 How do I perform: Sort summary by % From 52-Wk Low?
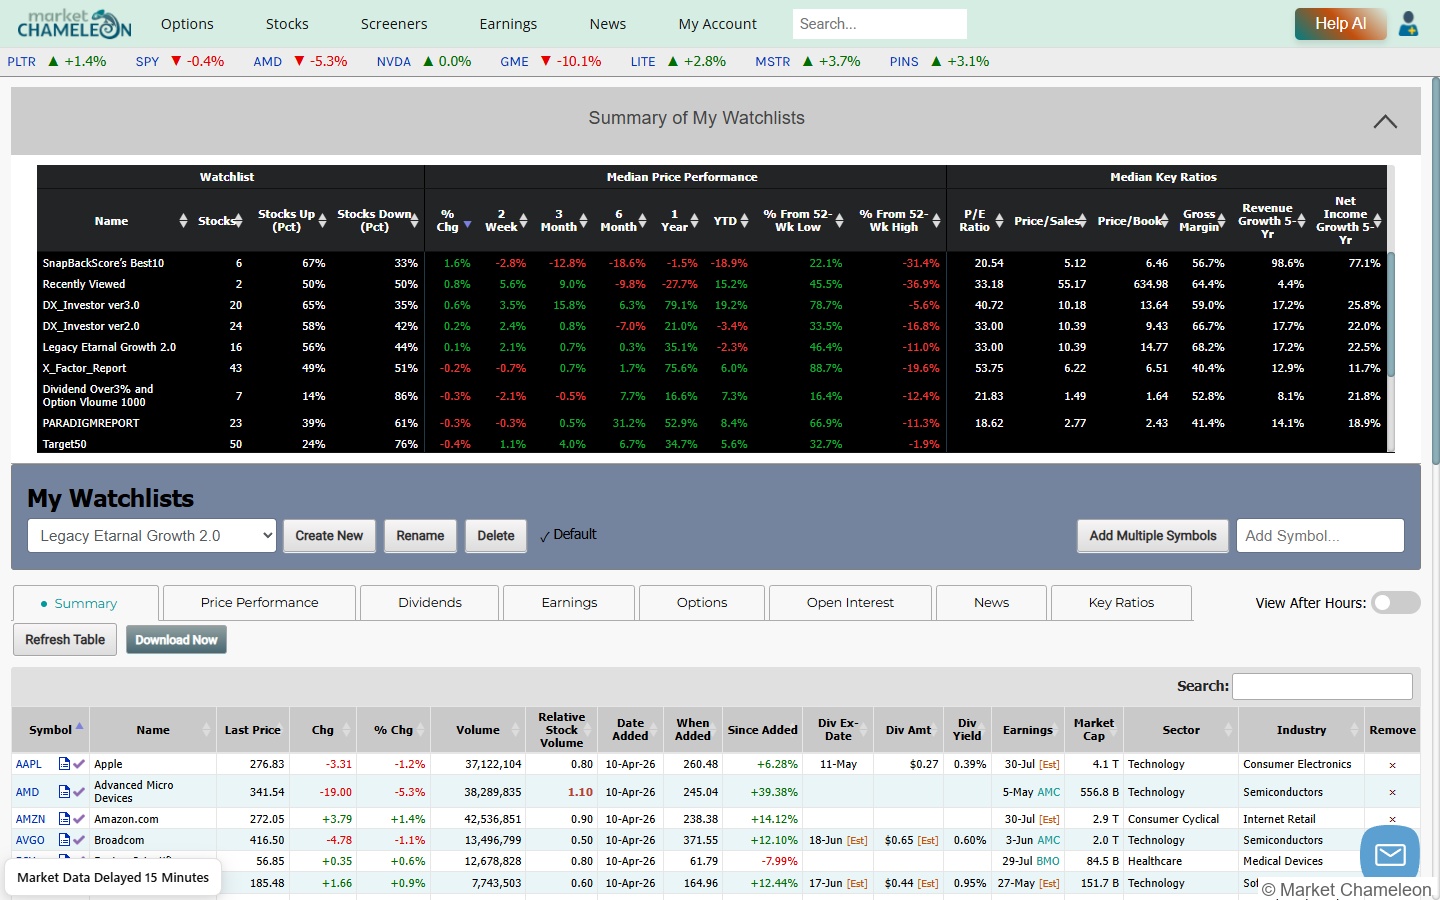839,221
